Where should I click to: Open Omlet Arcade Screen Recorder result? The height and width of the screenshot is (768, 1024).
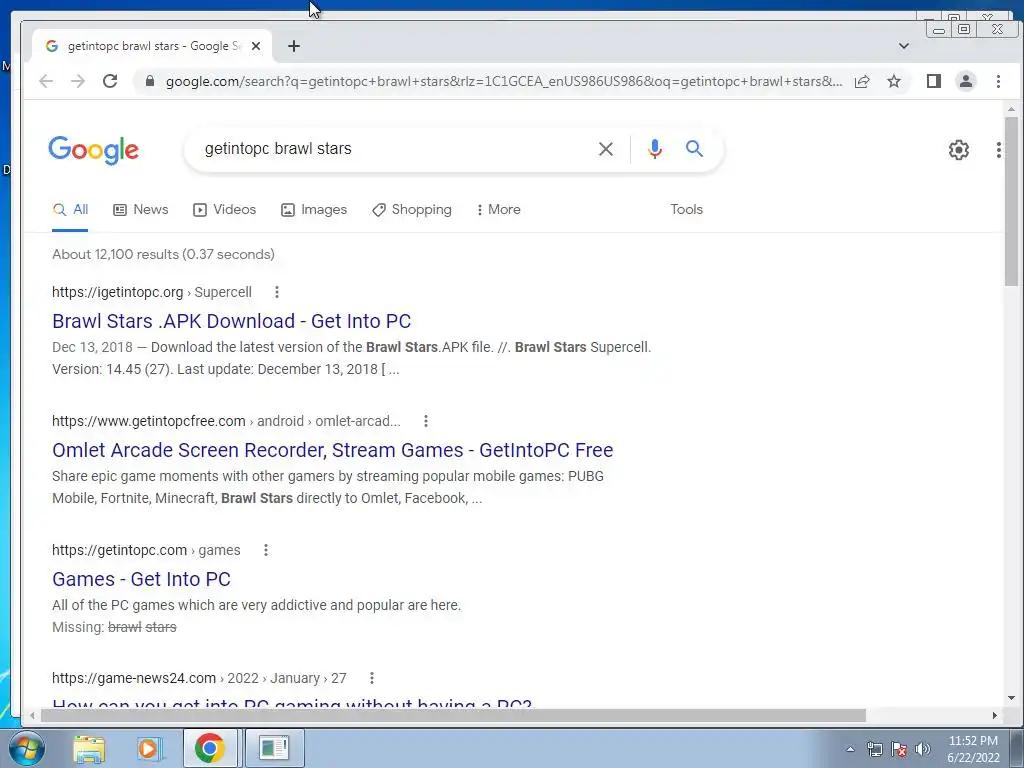point(332,450)
